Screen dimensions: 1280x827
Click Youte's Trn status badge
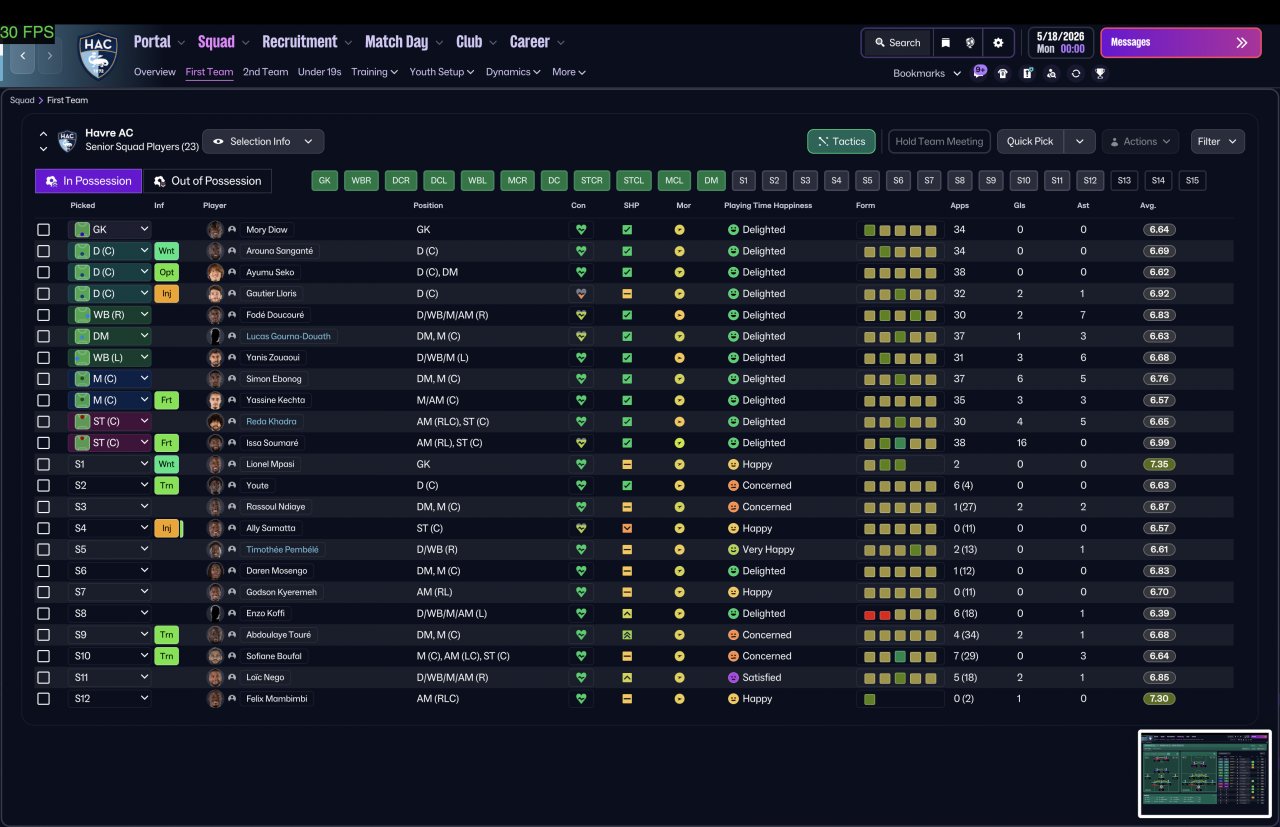(x=167, y=486)
